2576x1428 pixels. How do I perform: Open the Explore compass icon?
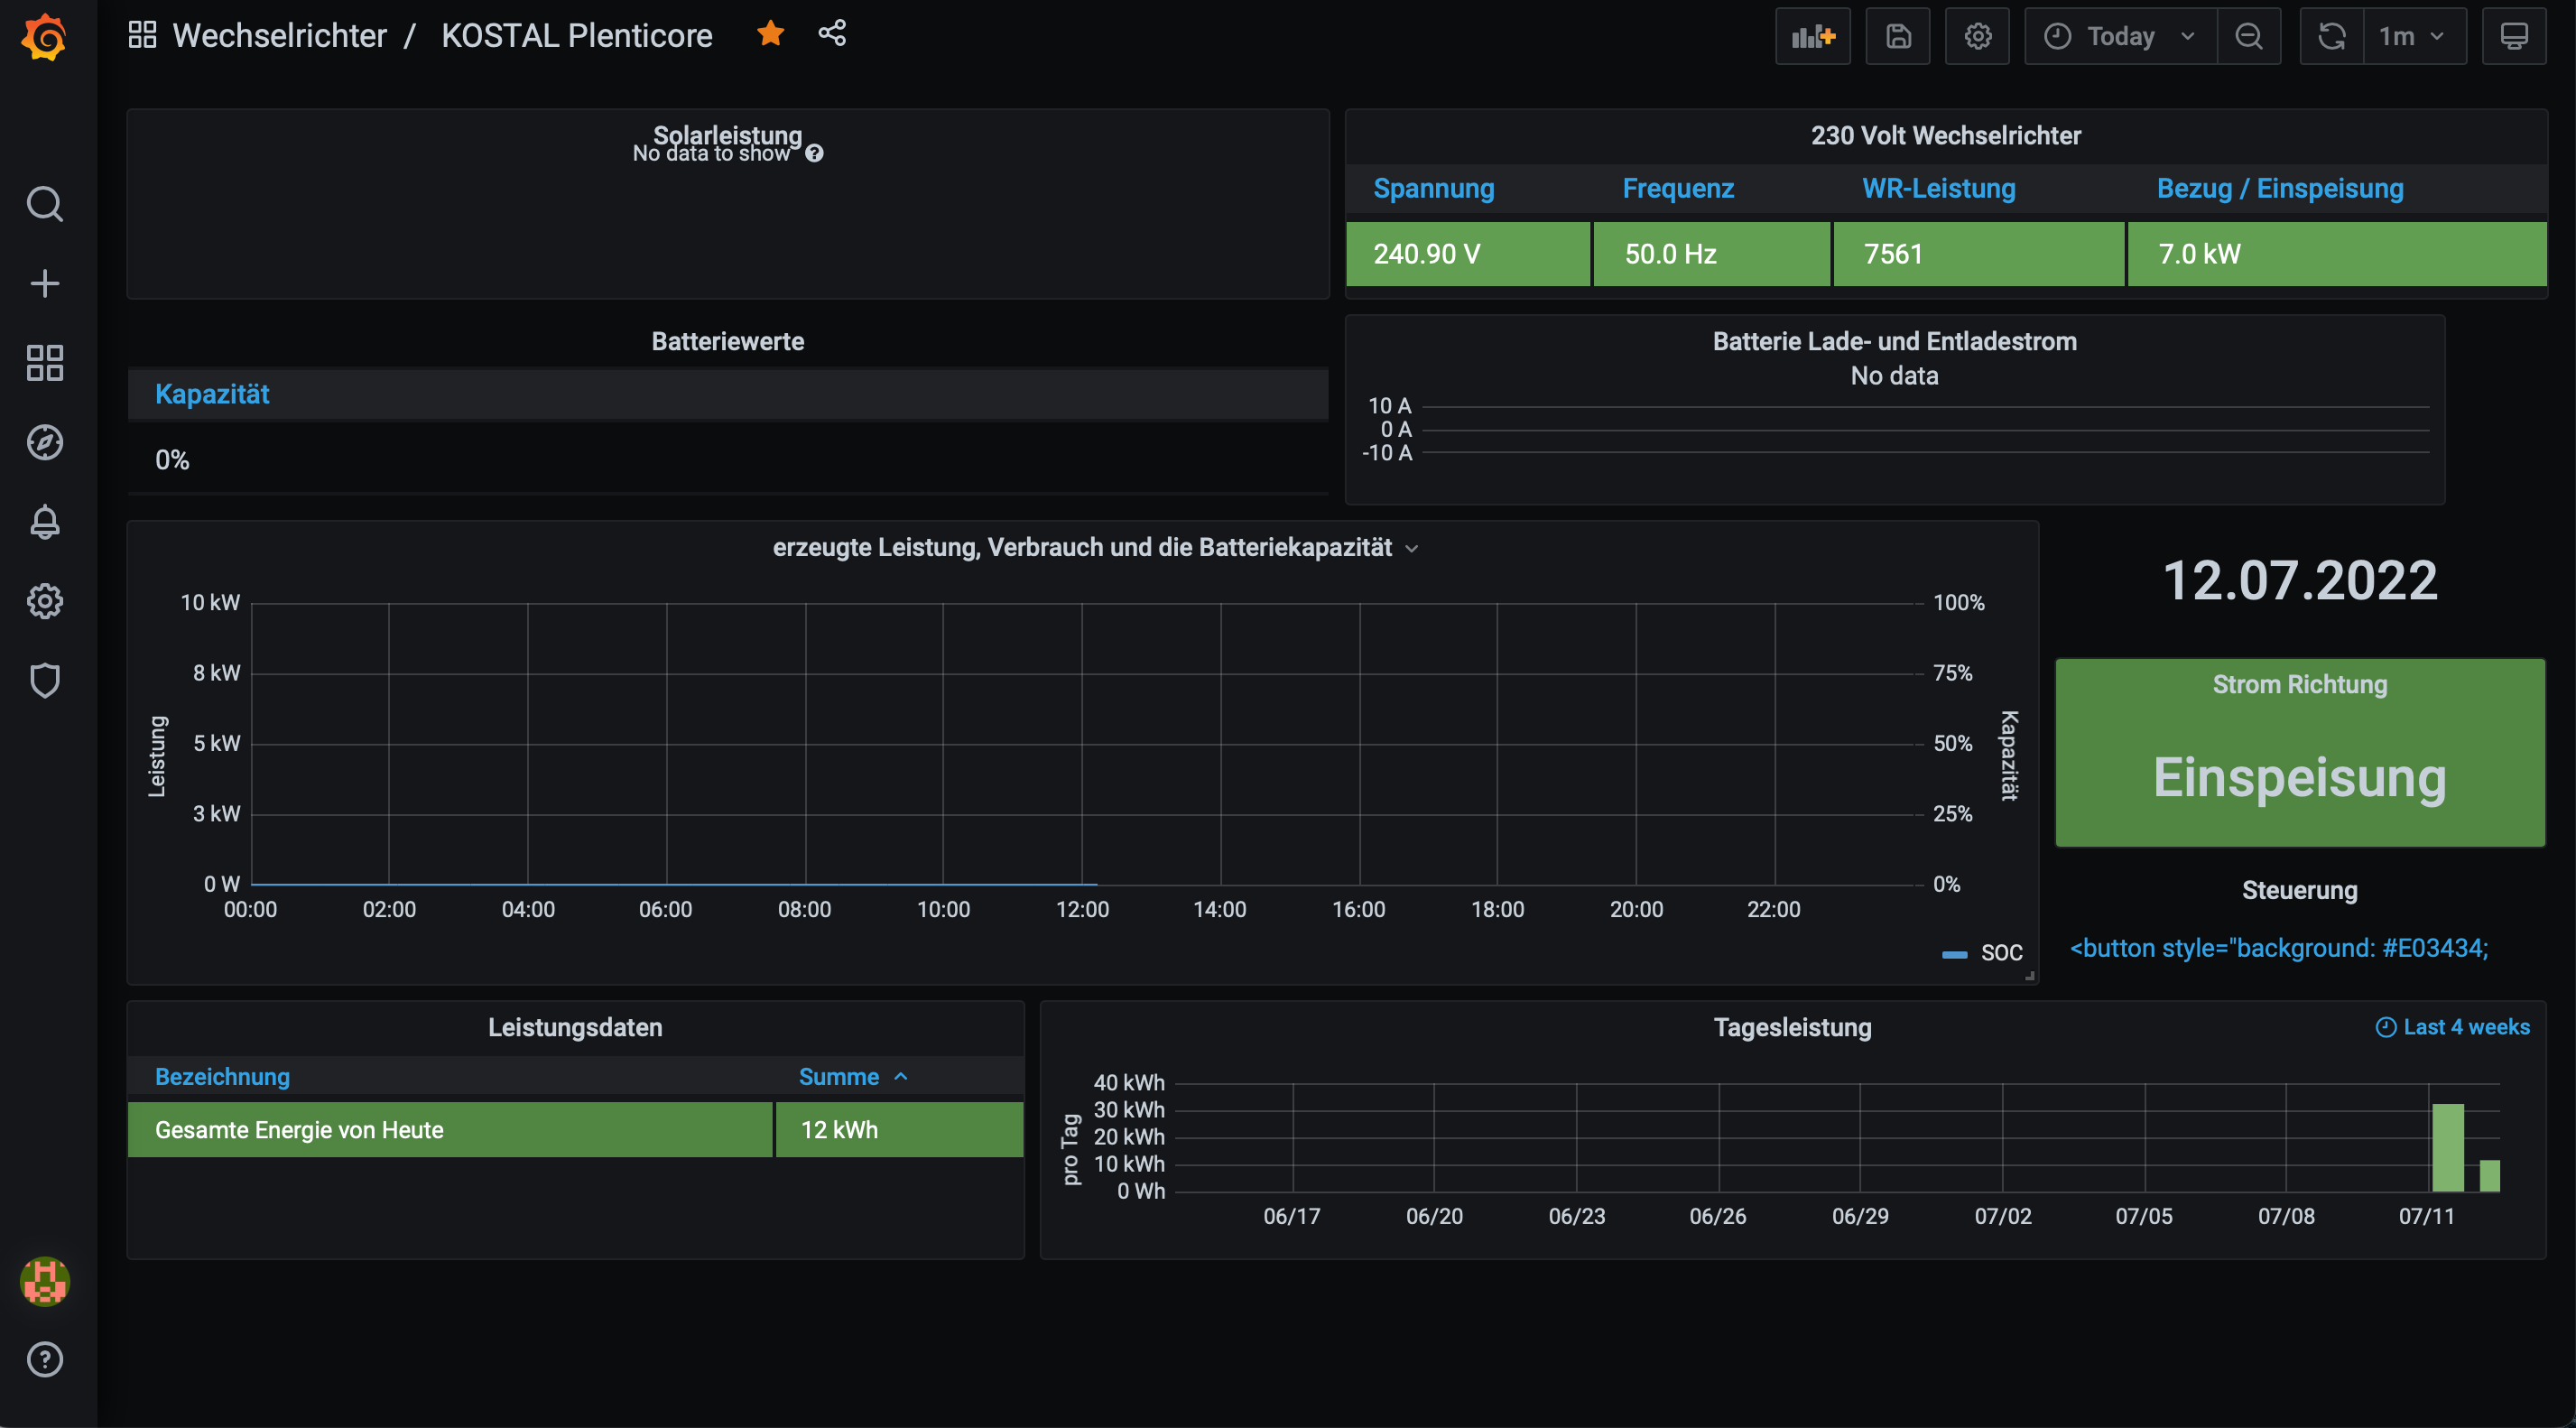[44, 442]
